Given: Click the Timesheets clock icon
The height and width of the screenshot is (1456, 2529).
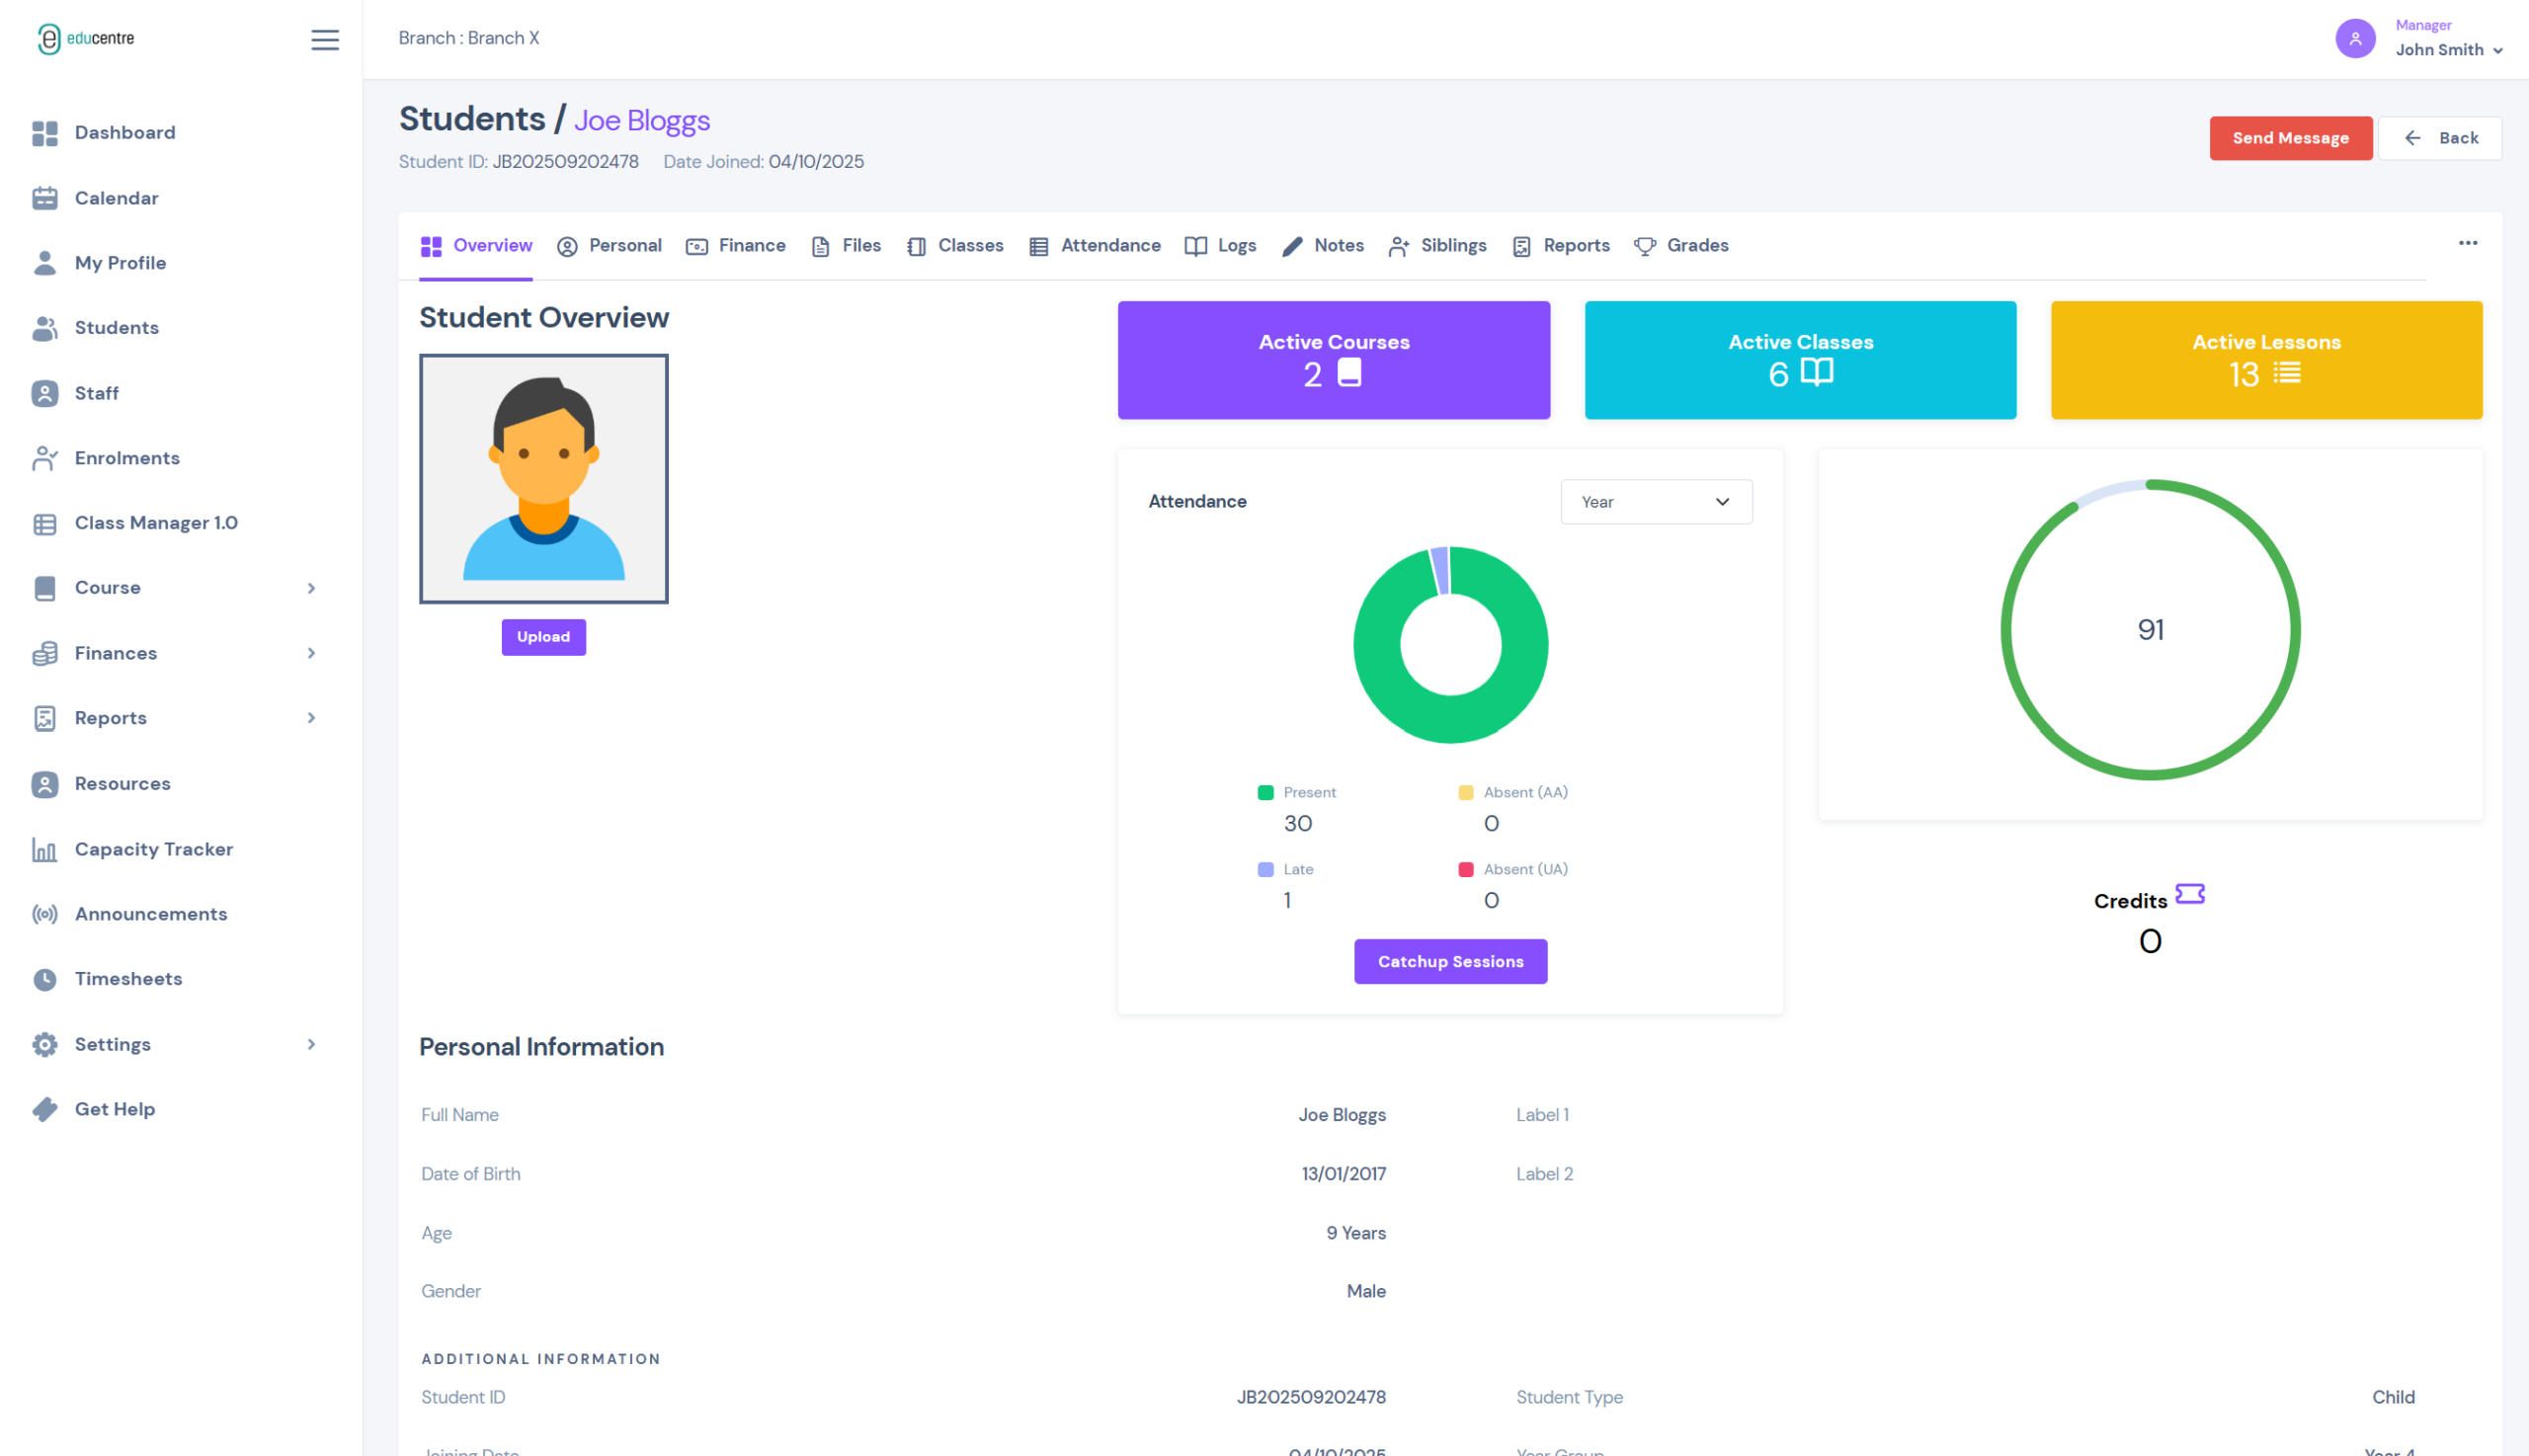Looking at the screenshot, I should point(44,979).
